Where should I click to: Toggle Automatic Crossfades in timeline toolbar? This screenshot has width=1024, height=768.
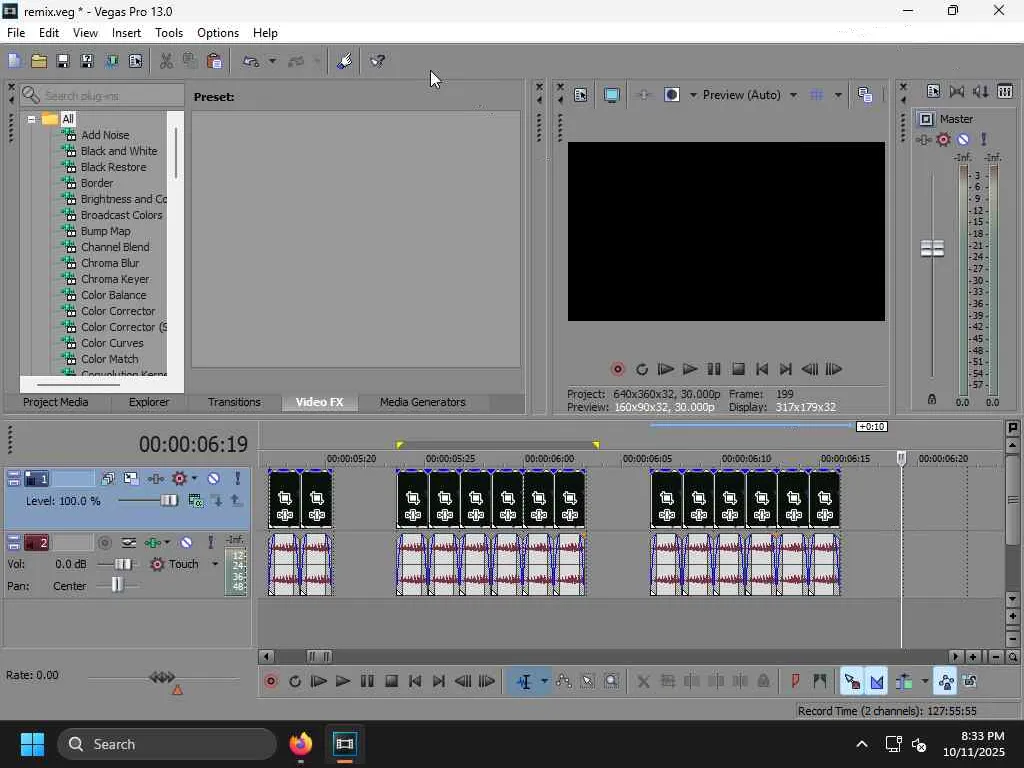pos(877,681)
